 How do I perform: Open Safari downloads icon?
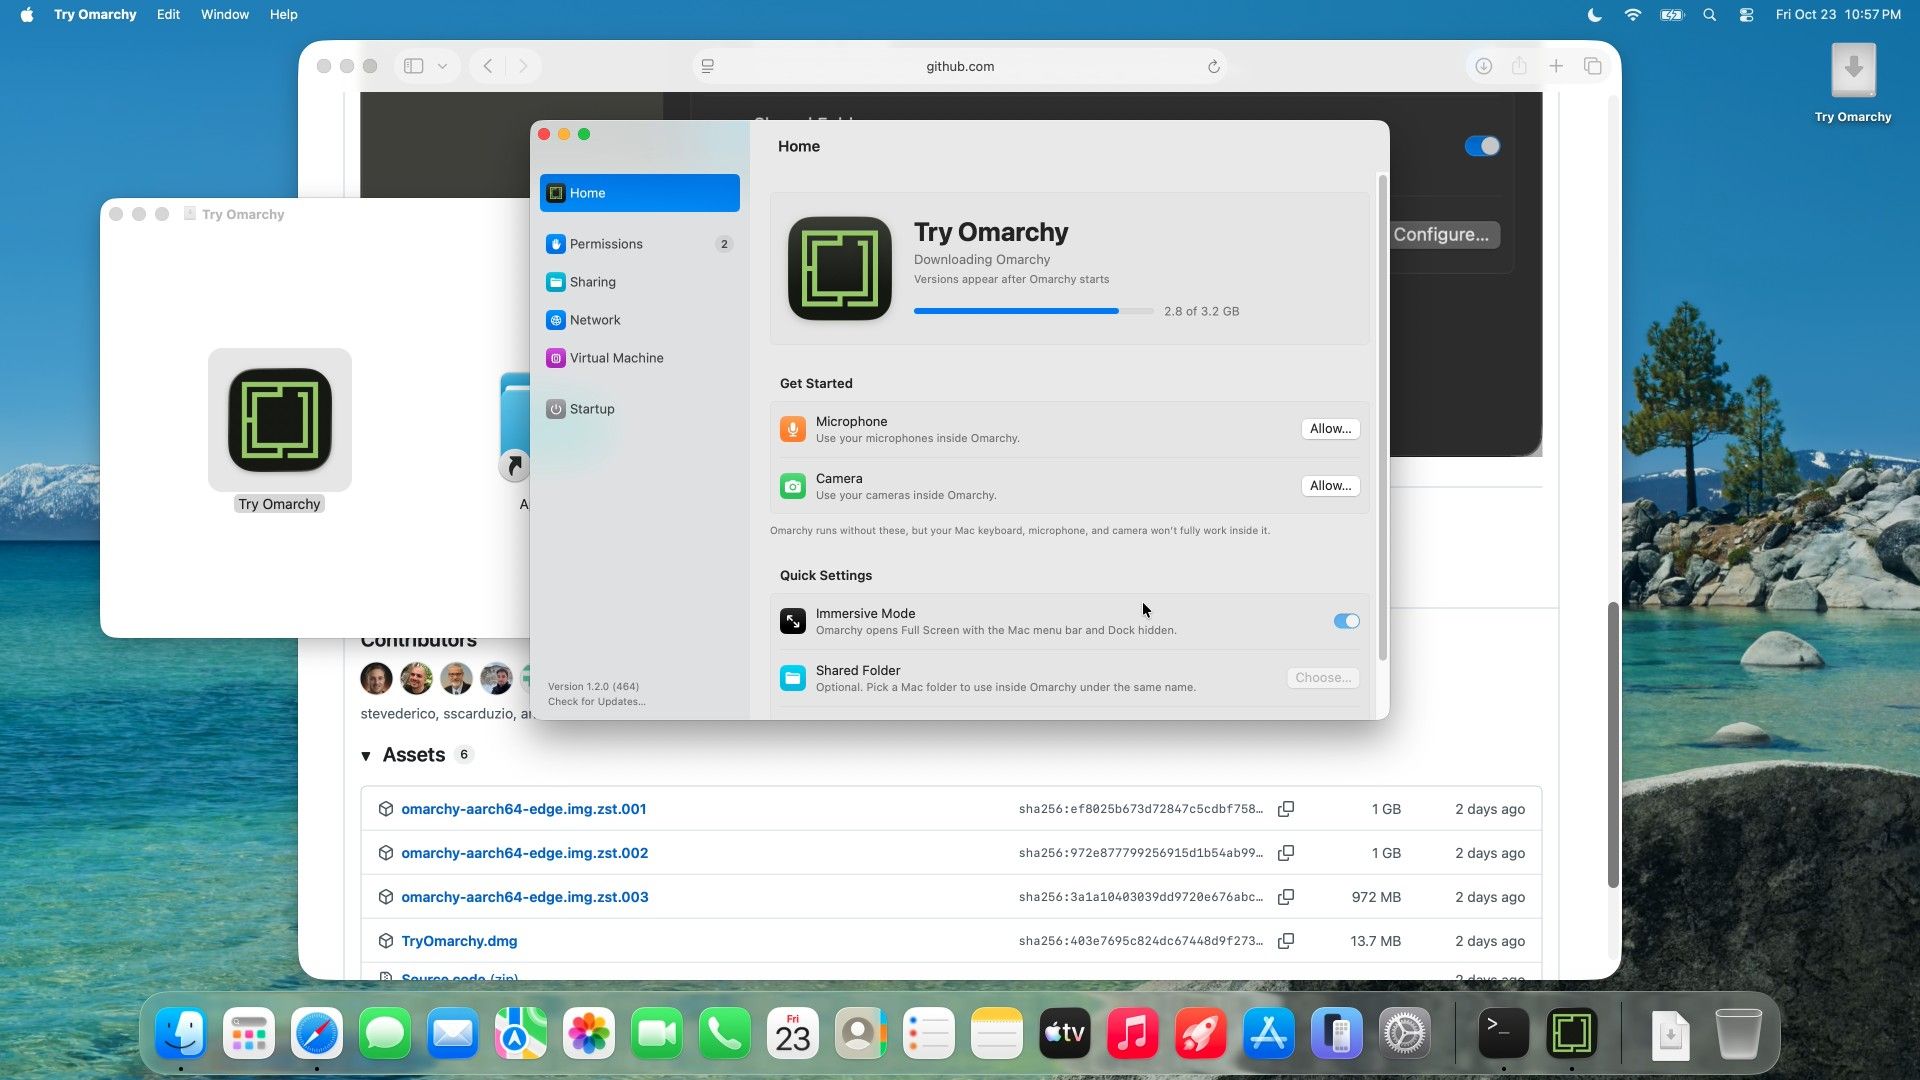(1483, 66)
